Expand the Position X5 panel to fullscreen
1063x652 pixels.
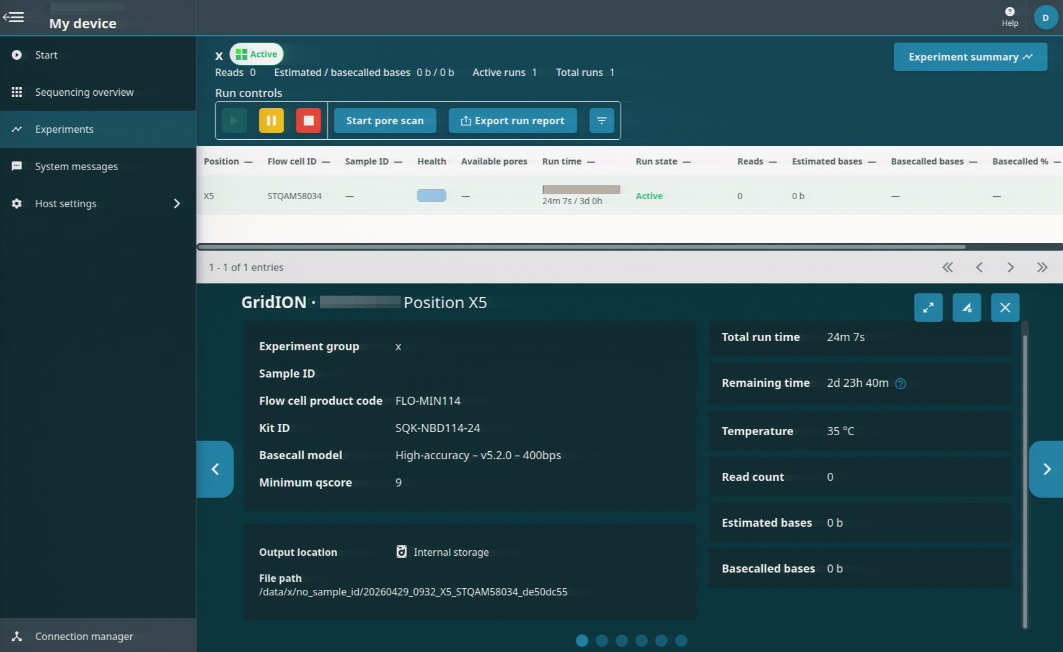[x=928, y=308]
